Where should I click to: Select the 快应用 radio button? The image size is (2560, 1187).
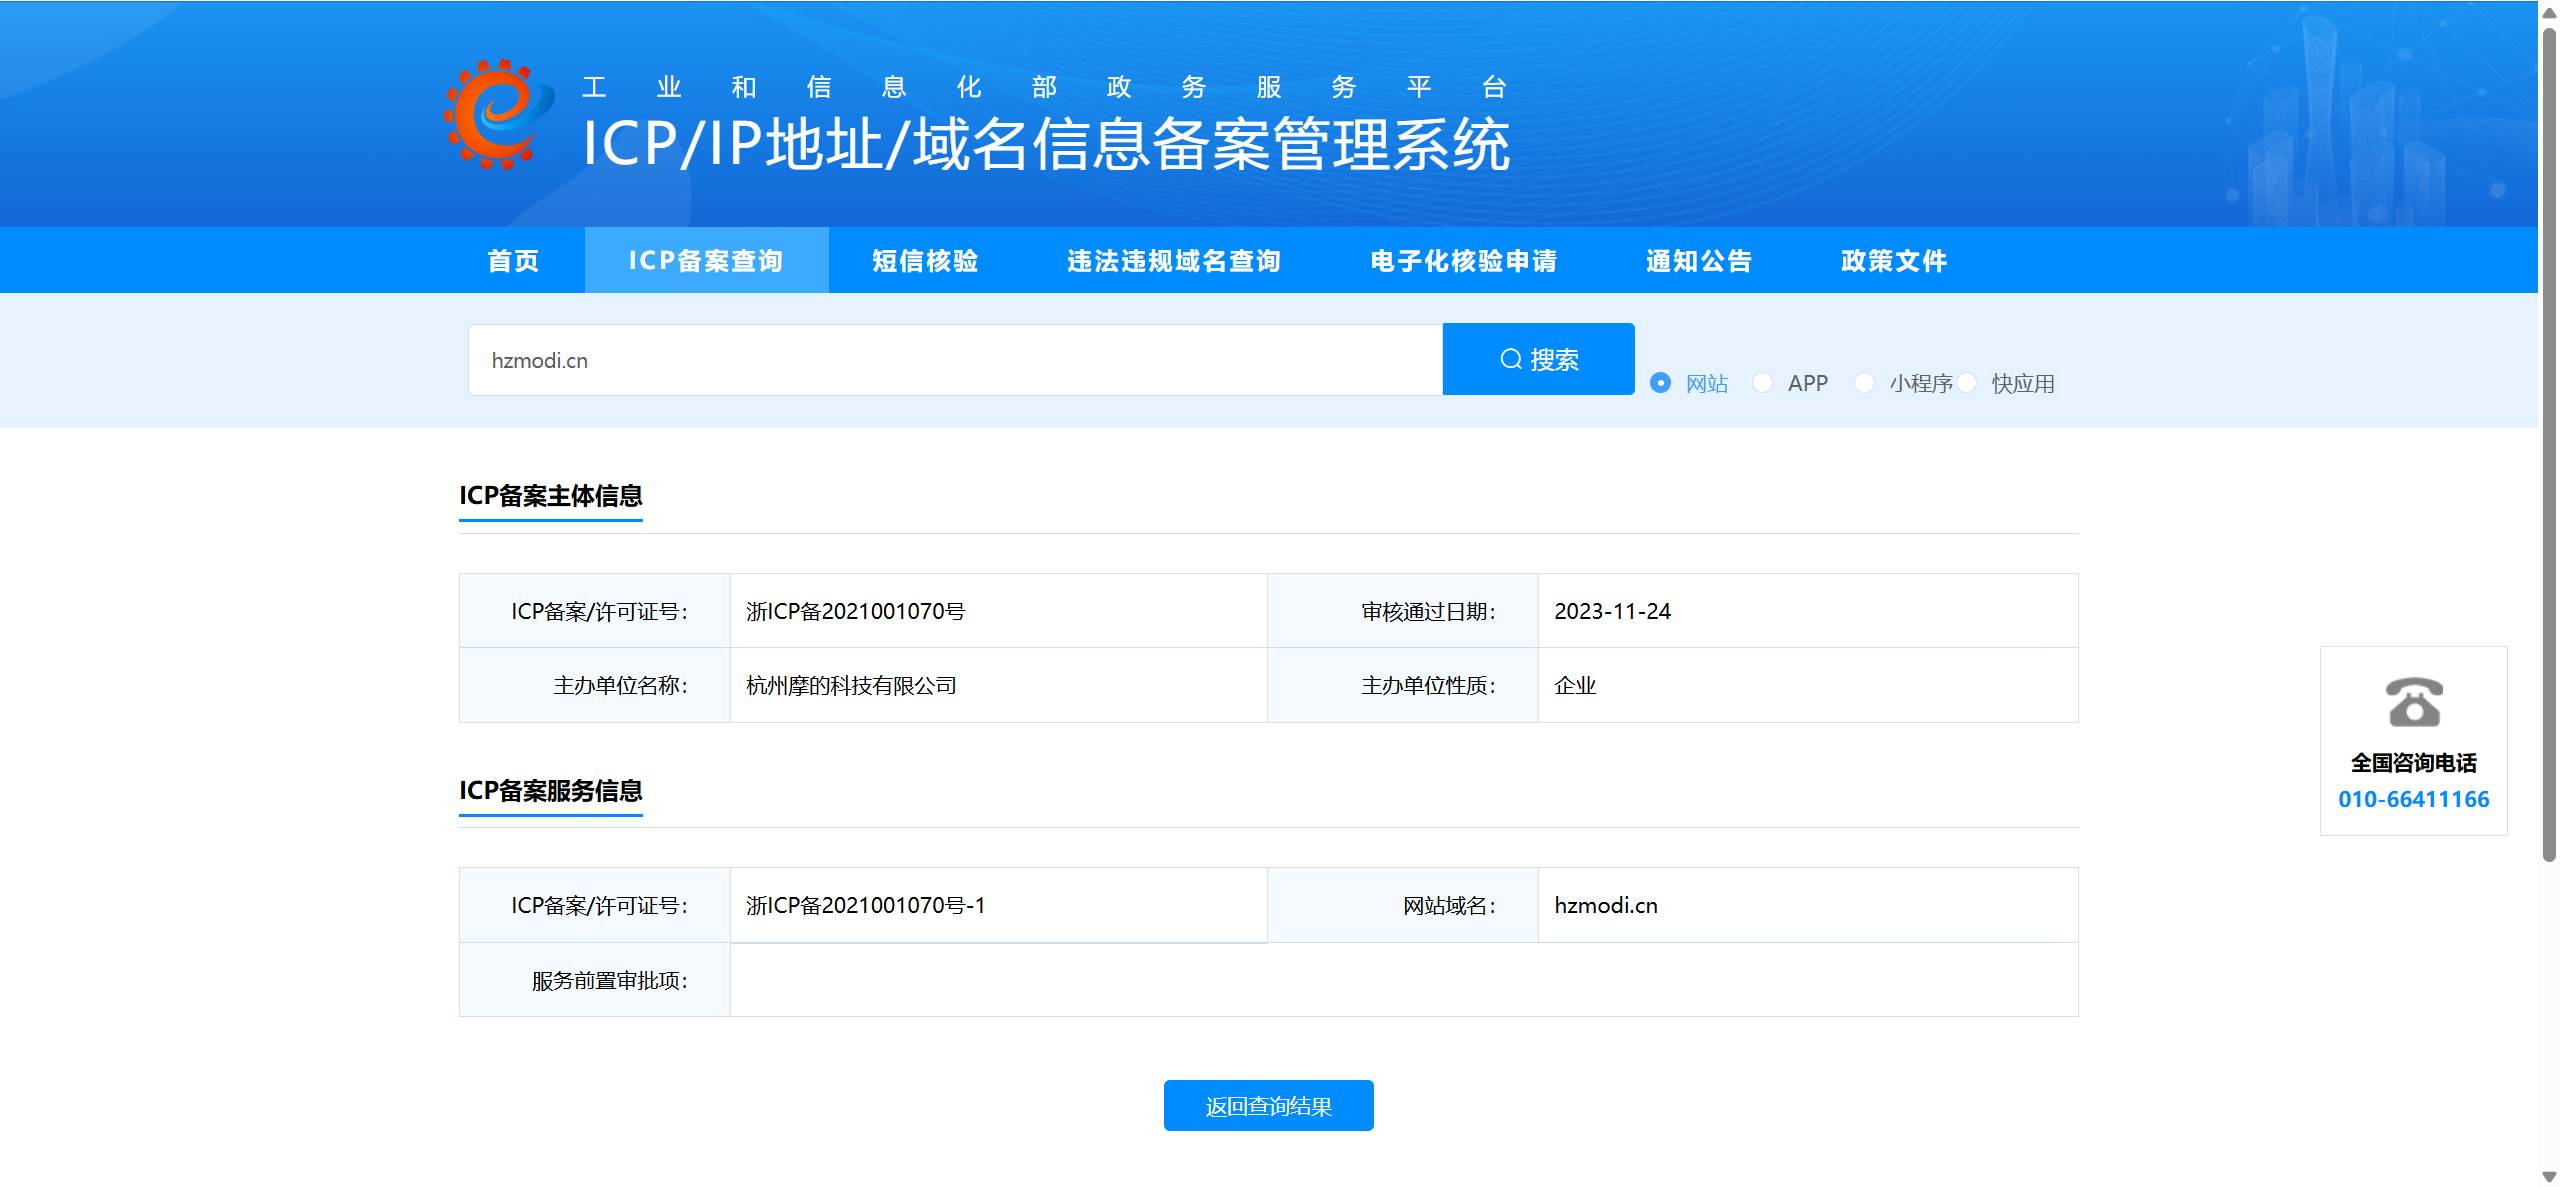(1967, 383)
